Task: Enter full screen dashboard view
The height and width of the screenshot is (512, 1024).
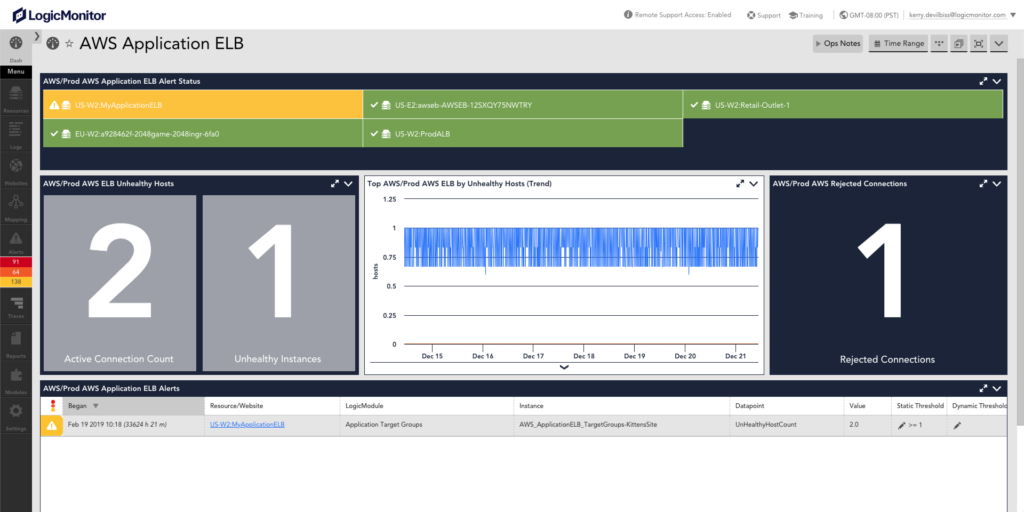Action: point(978,44)
